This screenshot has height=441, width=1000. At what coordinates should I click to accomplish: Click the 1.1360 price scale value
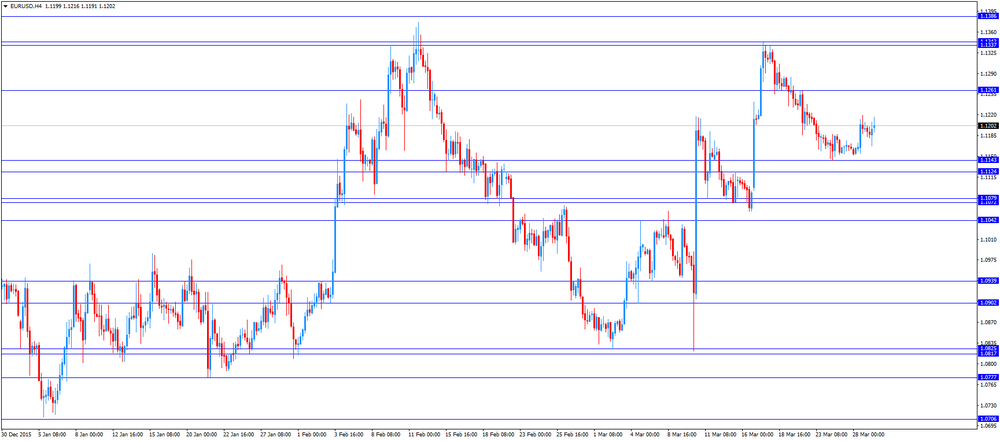(990, 32)
